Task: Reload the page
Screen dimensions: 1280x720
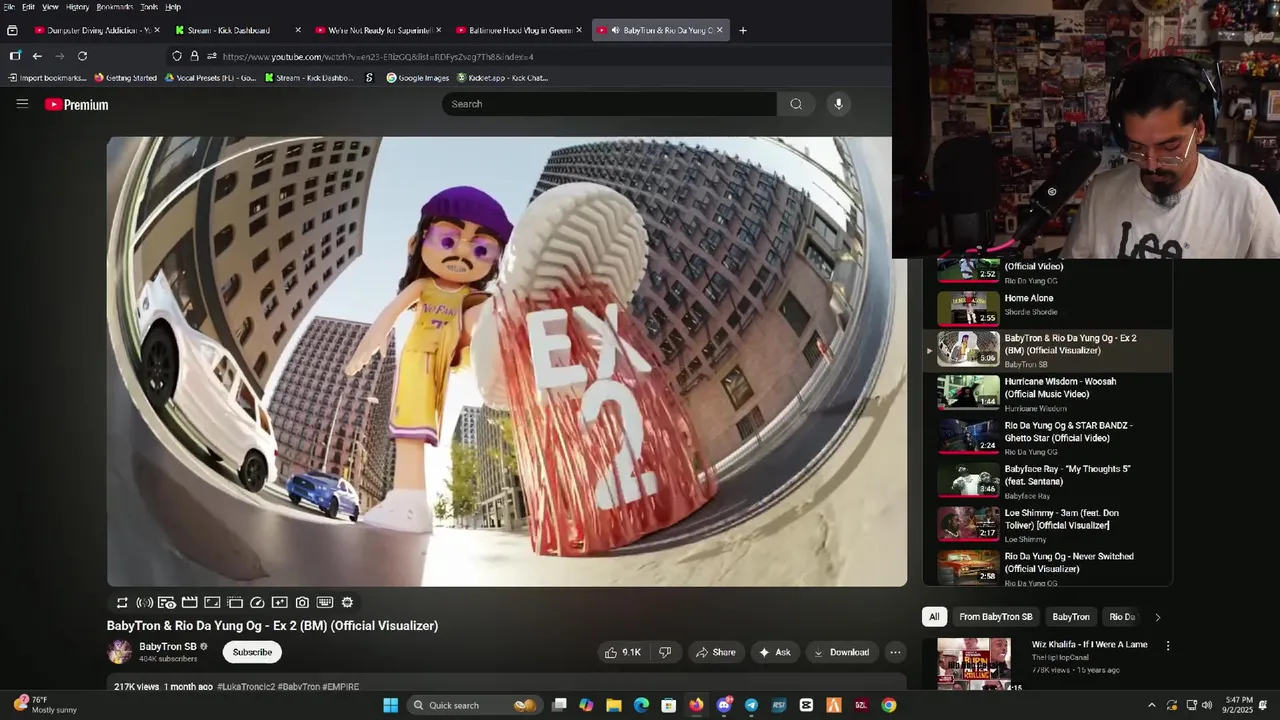Action: coord(82,56)
